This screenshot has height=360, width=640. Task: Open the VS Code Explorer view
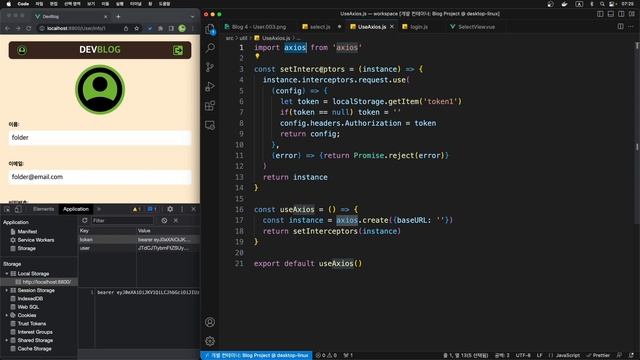click(210, 29)
